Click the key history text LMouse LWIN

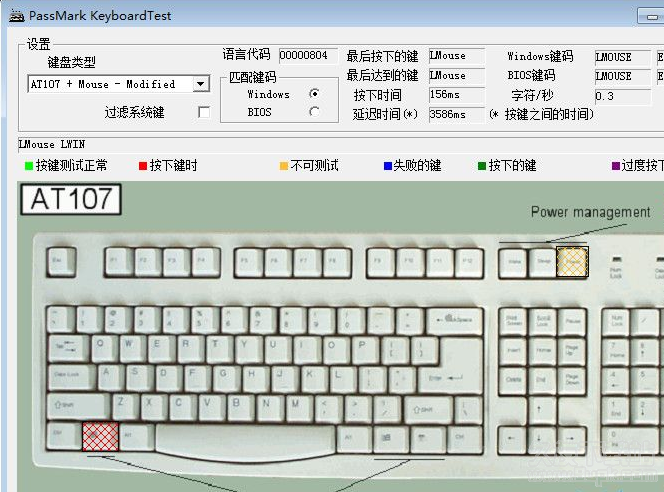[x=52, y=144]
